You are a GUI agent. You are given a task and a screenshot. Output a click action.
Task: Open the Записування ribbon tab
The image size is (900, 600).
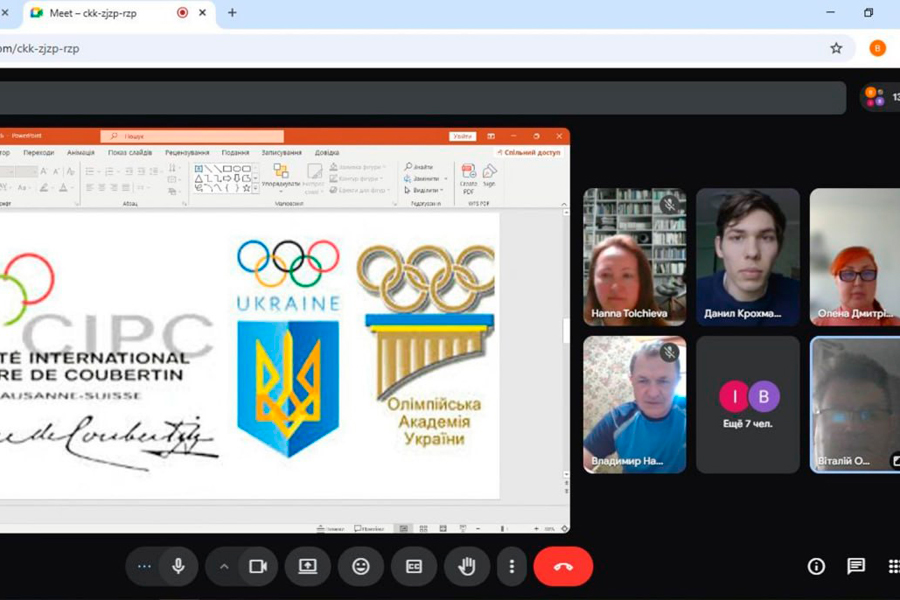pyautogui.click(x=281, y=153)
